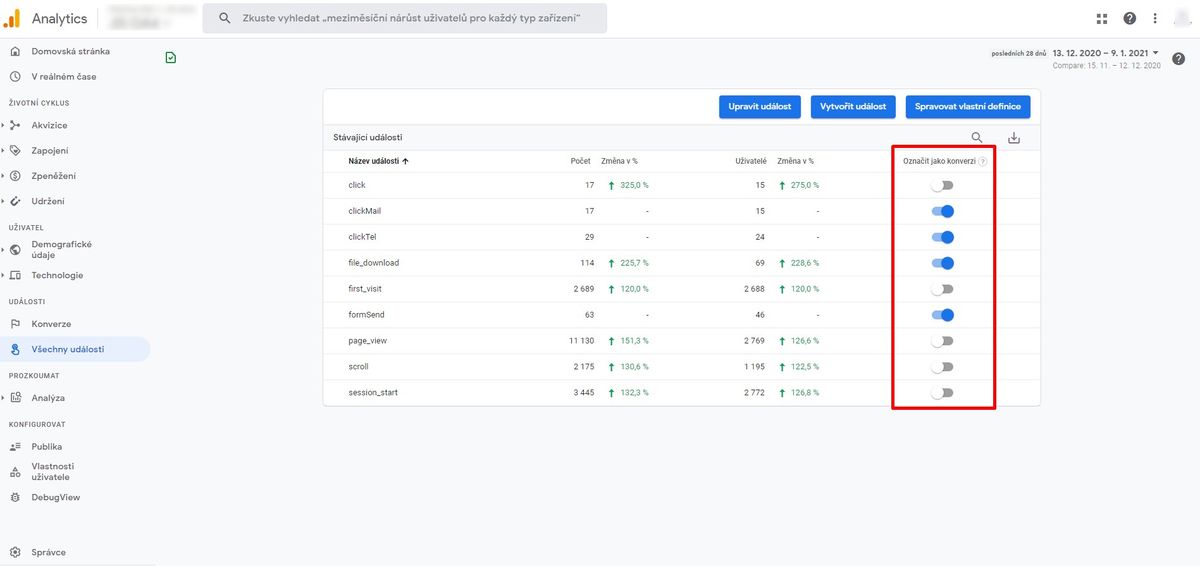Click the Vlastnosti uživatele icon
The width and height of the screenshot is (1200, 566).
(x=15, y=472)
